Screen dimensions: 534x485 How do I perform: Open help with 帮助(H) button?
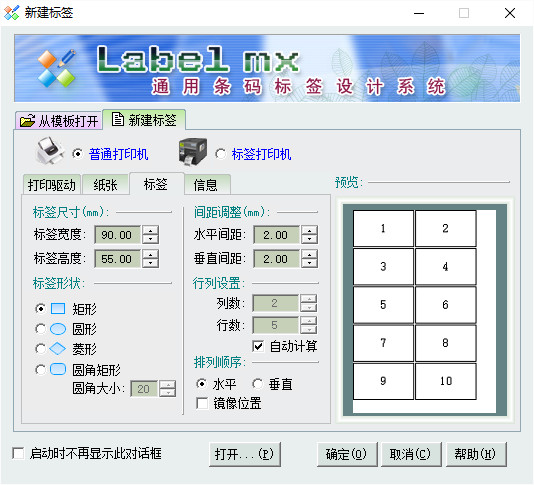[x=476, y=454]
